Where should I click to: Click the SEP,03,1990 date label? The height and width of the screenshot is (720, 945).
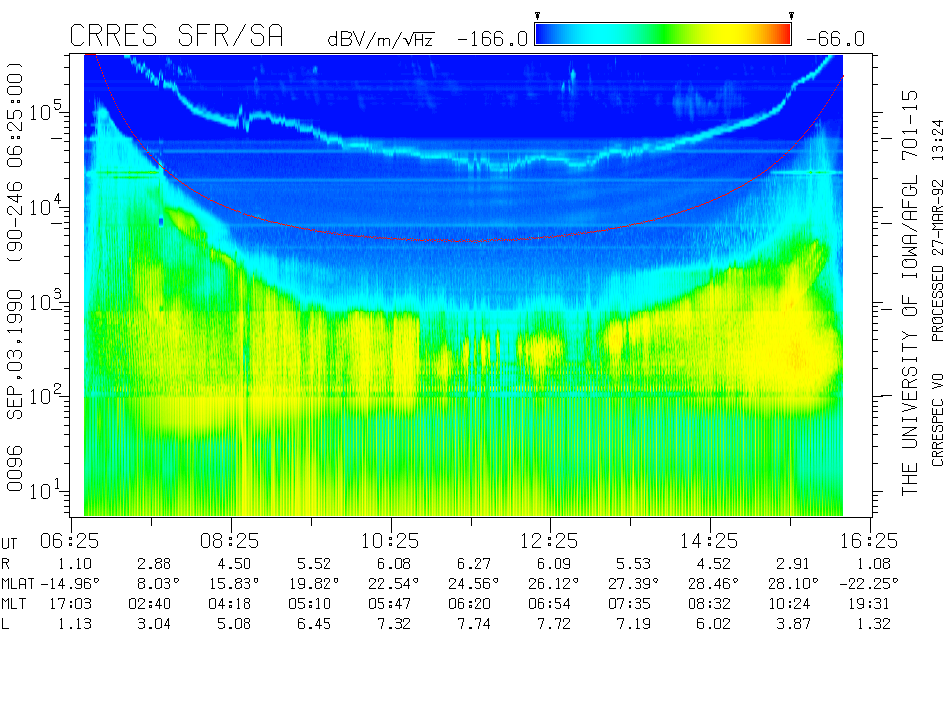point(14,354)
